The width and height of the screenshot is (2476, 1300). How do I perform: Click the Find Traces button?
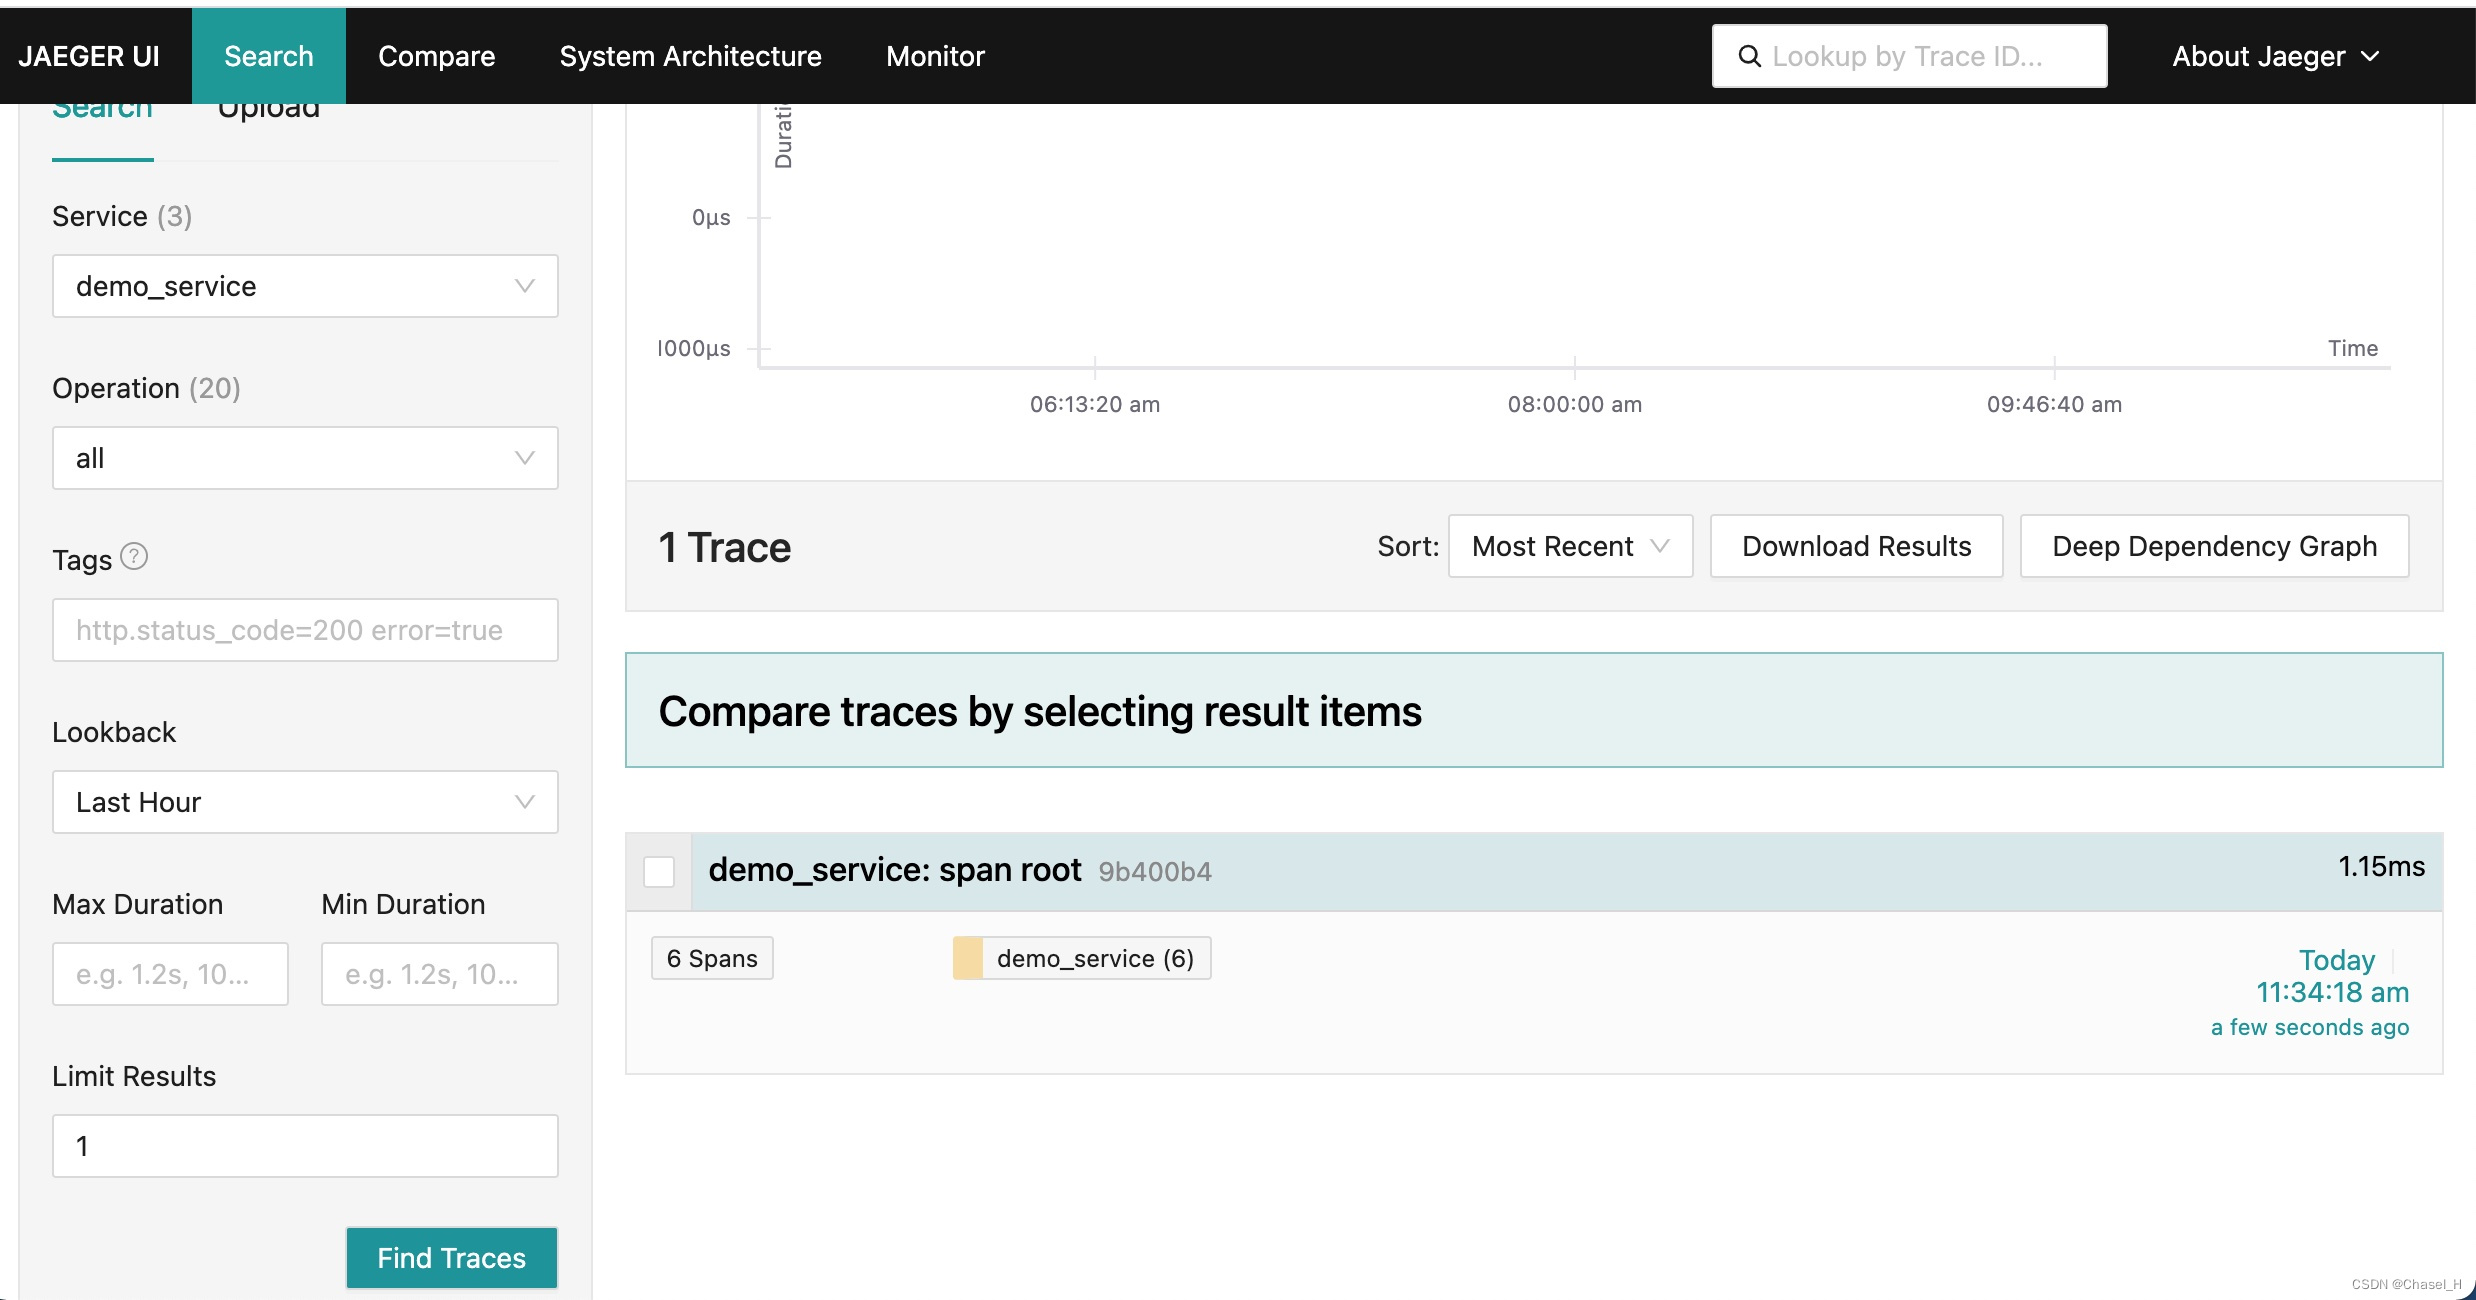[452, 1257]
